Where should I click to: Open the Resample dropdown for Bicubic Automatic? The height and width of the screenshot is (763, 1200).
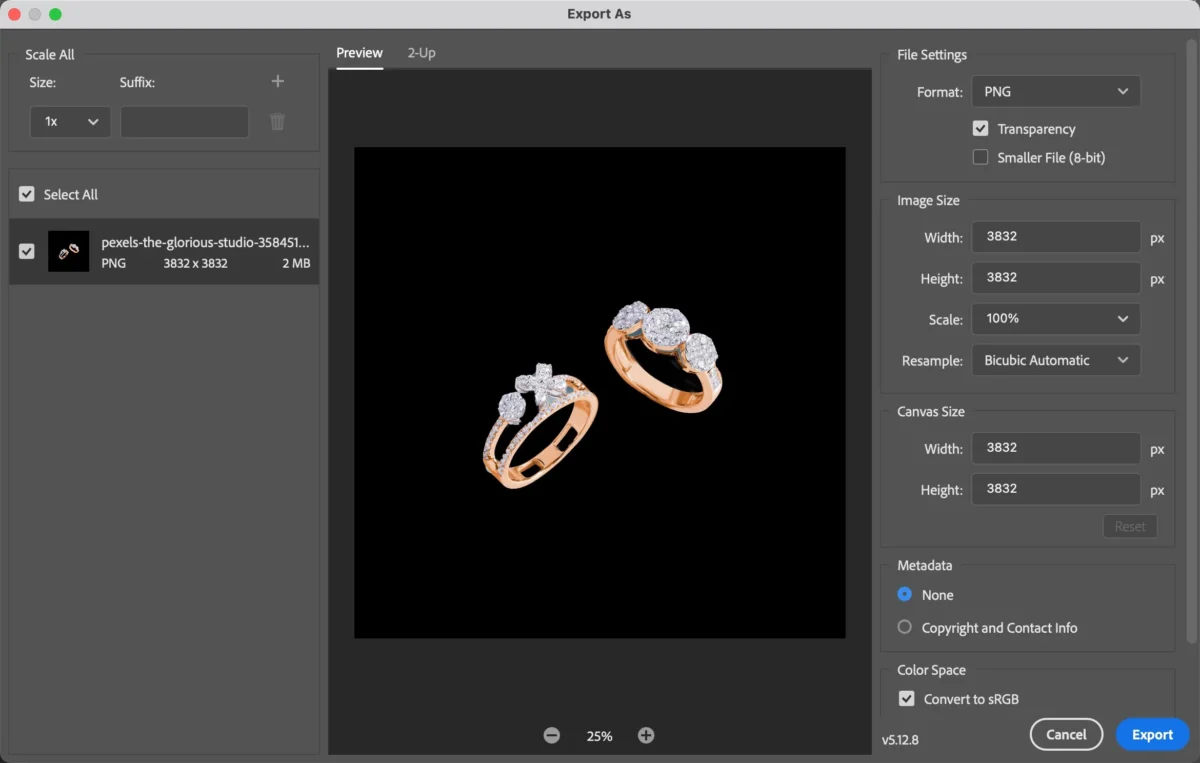coord(1055,360)
